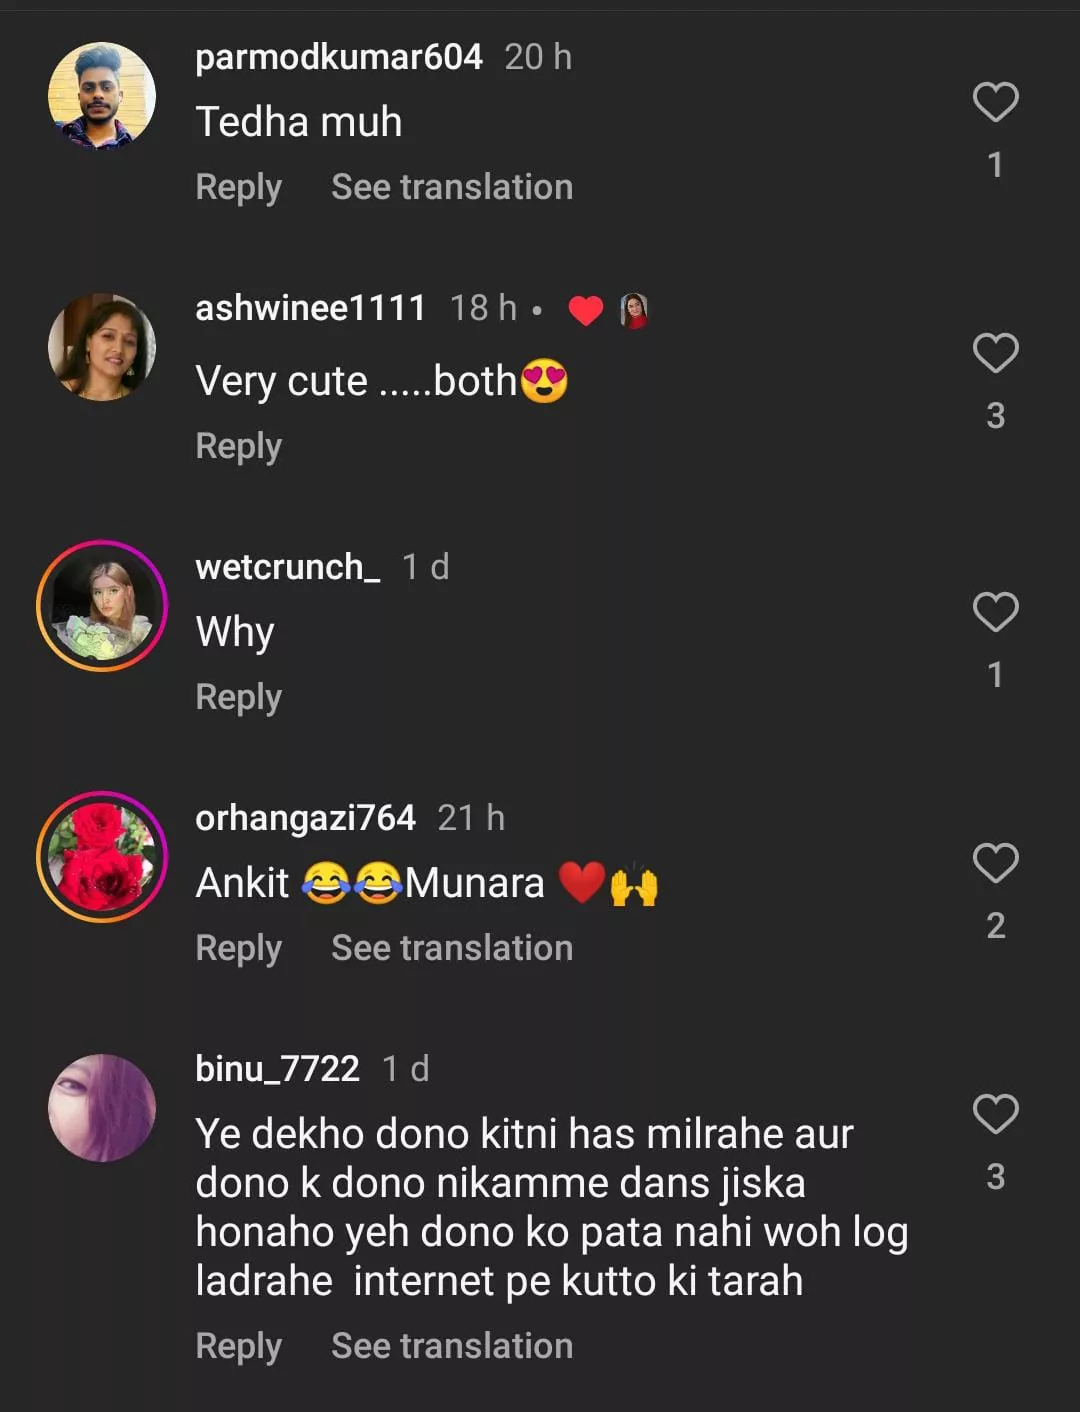Like parmodkumar604's comment with the heart

(x=995, y=102)
